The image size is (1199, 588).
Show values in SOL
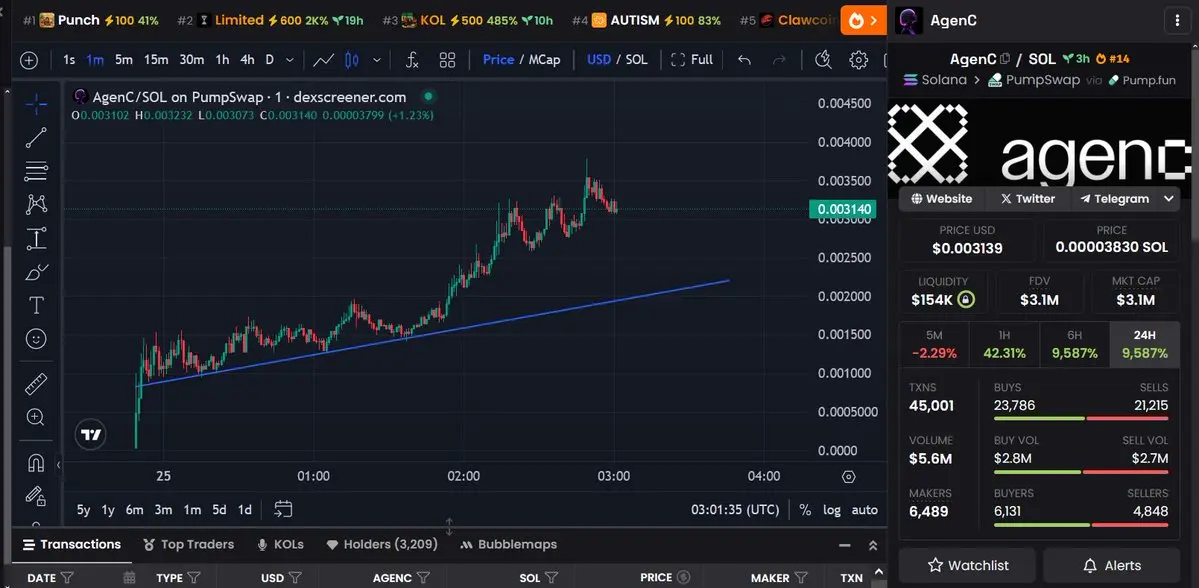tap(636, 60)
